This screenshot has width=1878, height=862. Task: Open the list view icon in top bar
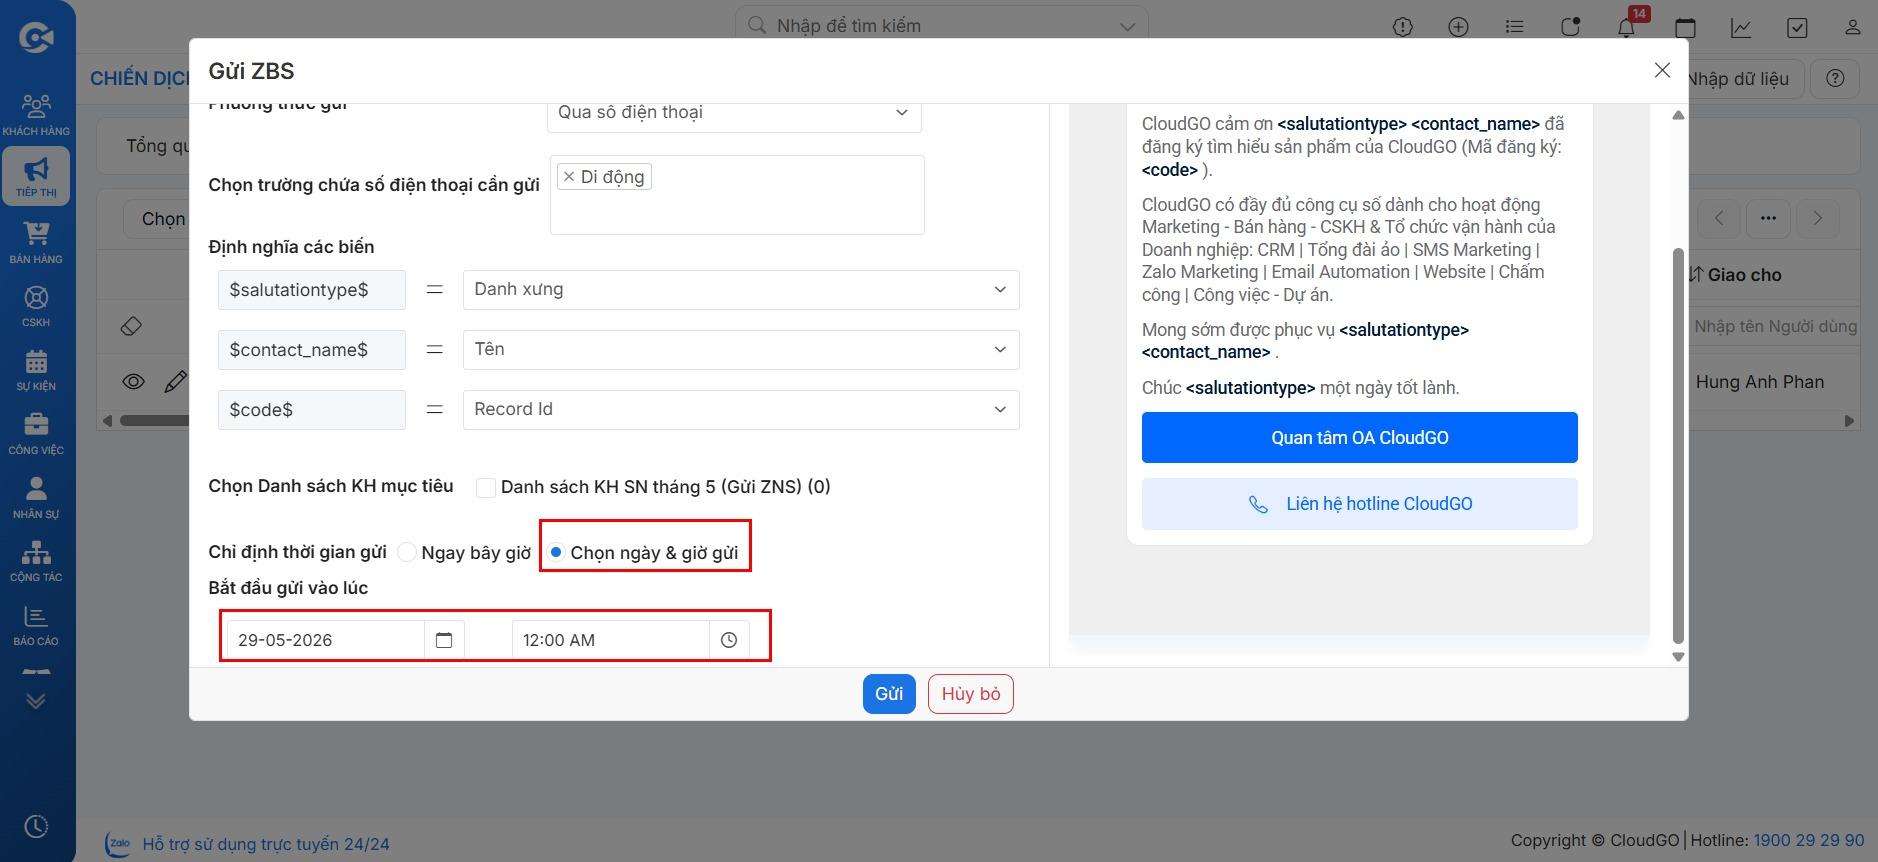(x=1515, y=27)
